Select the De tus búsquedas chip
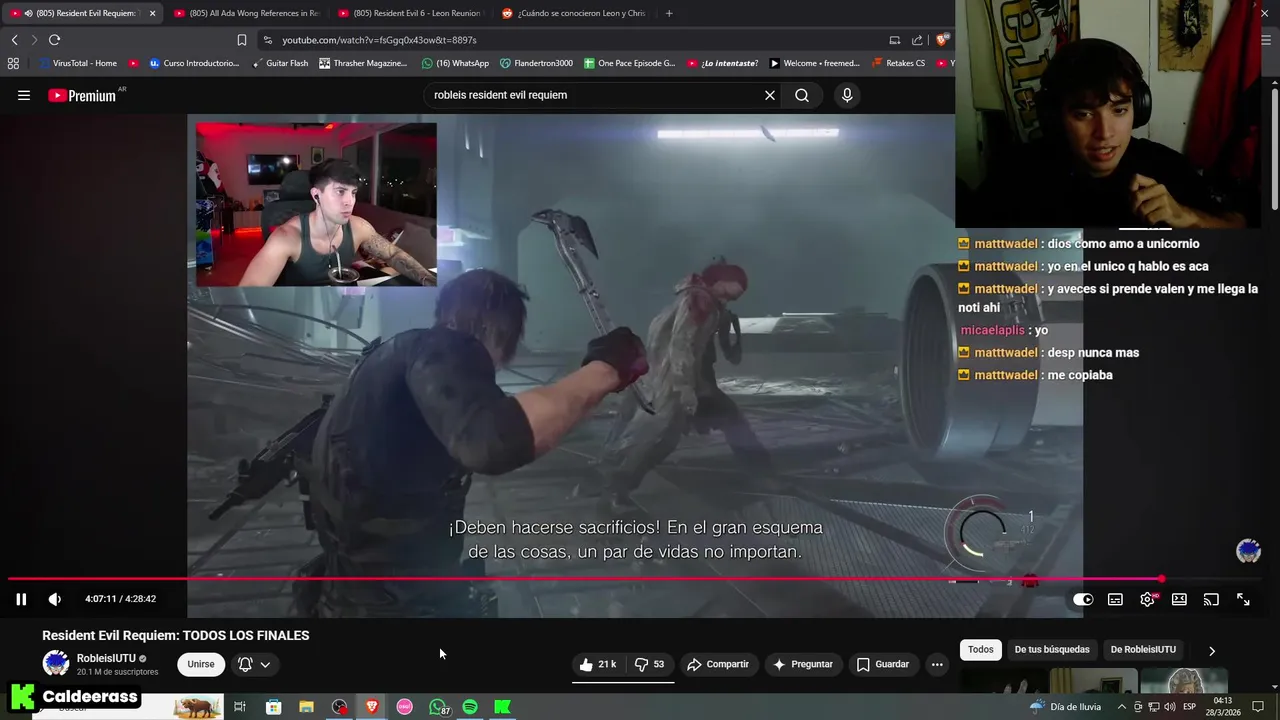The image size is (1280, 720). coord(1052,649)
